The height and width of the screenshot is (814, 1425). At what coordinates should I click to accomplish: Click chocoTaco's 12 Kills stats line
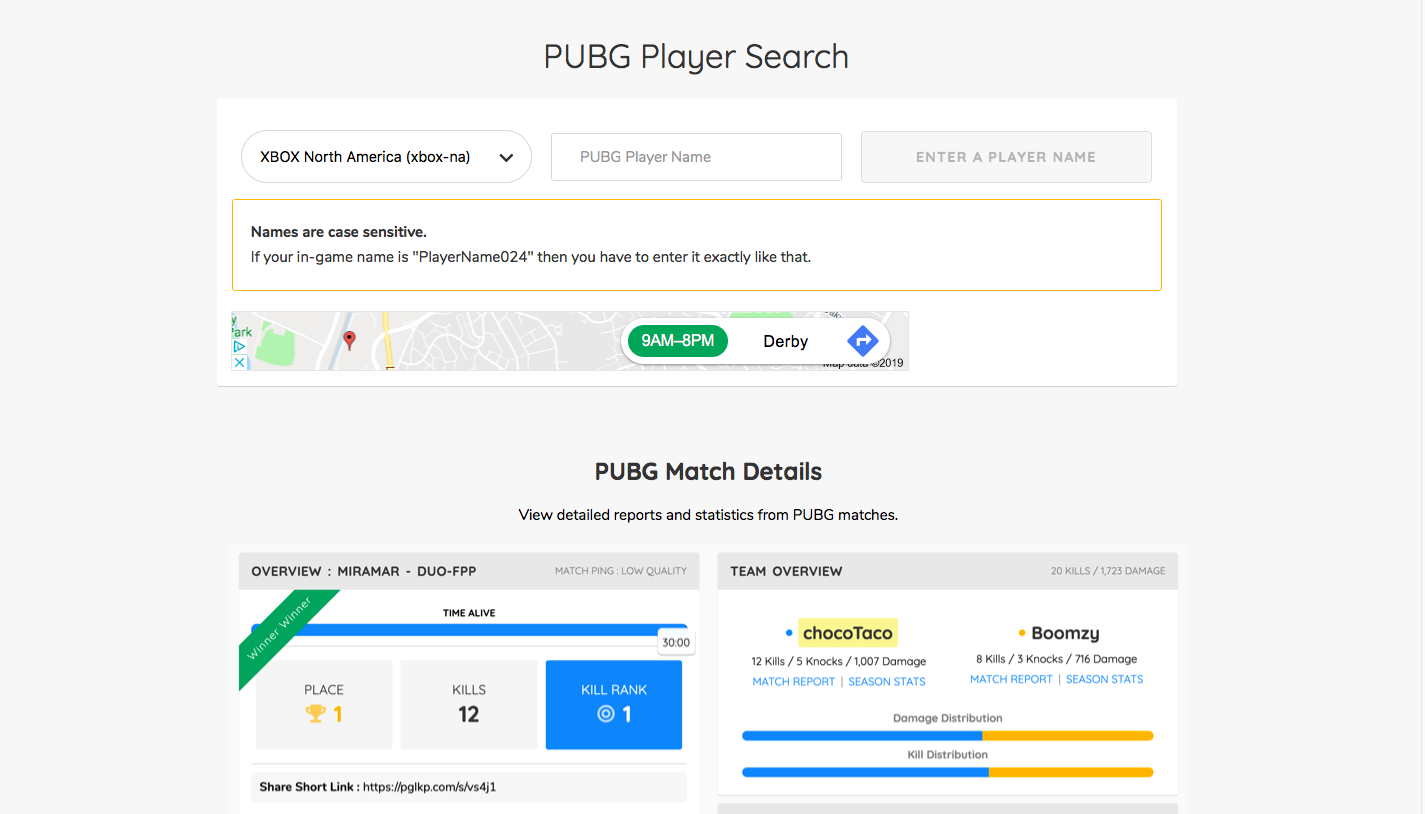pyautogui.click(x=839, y=661)
